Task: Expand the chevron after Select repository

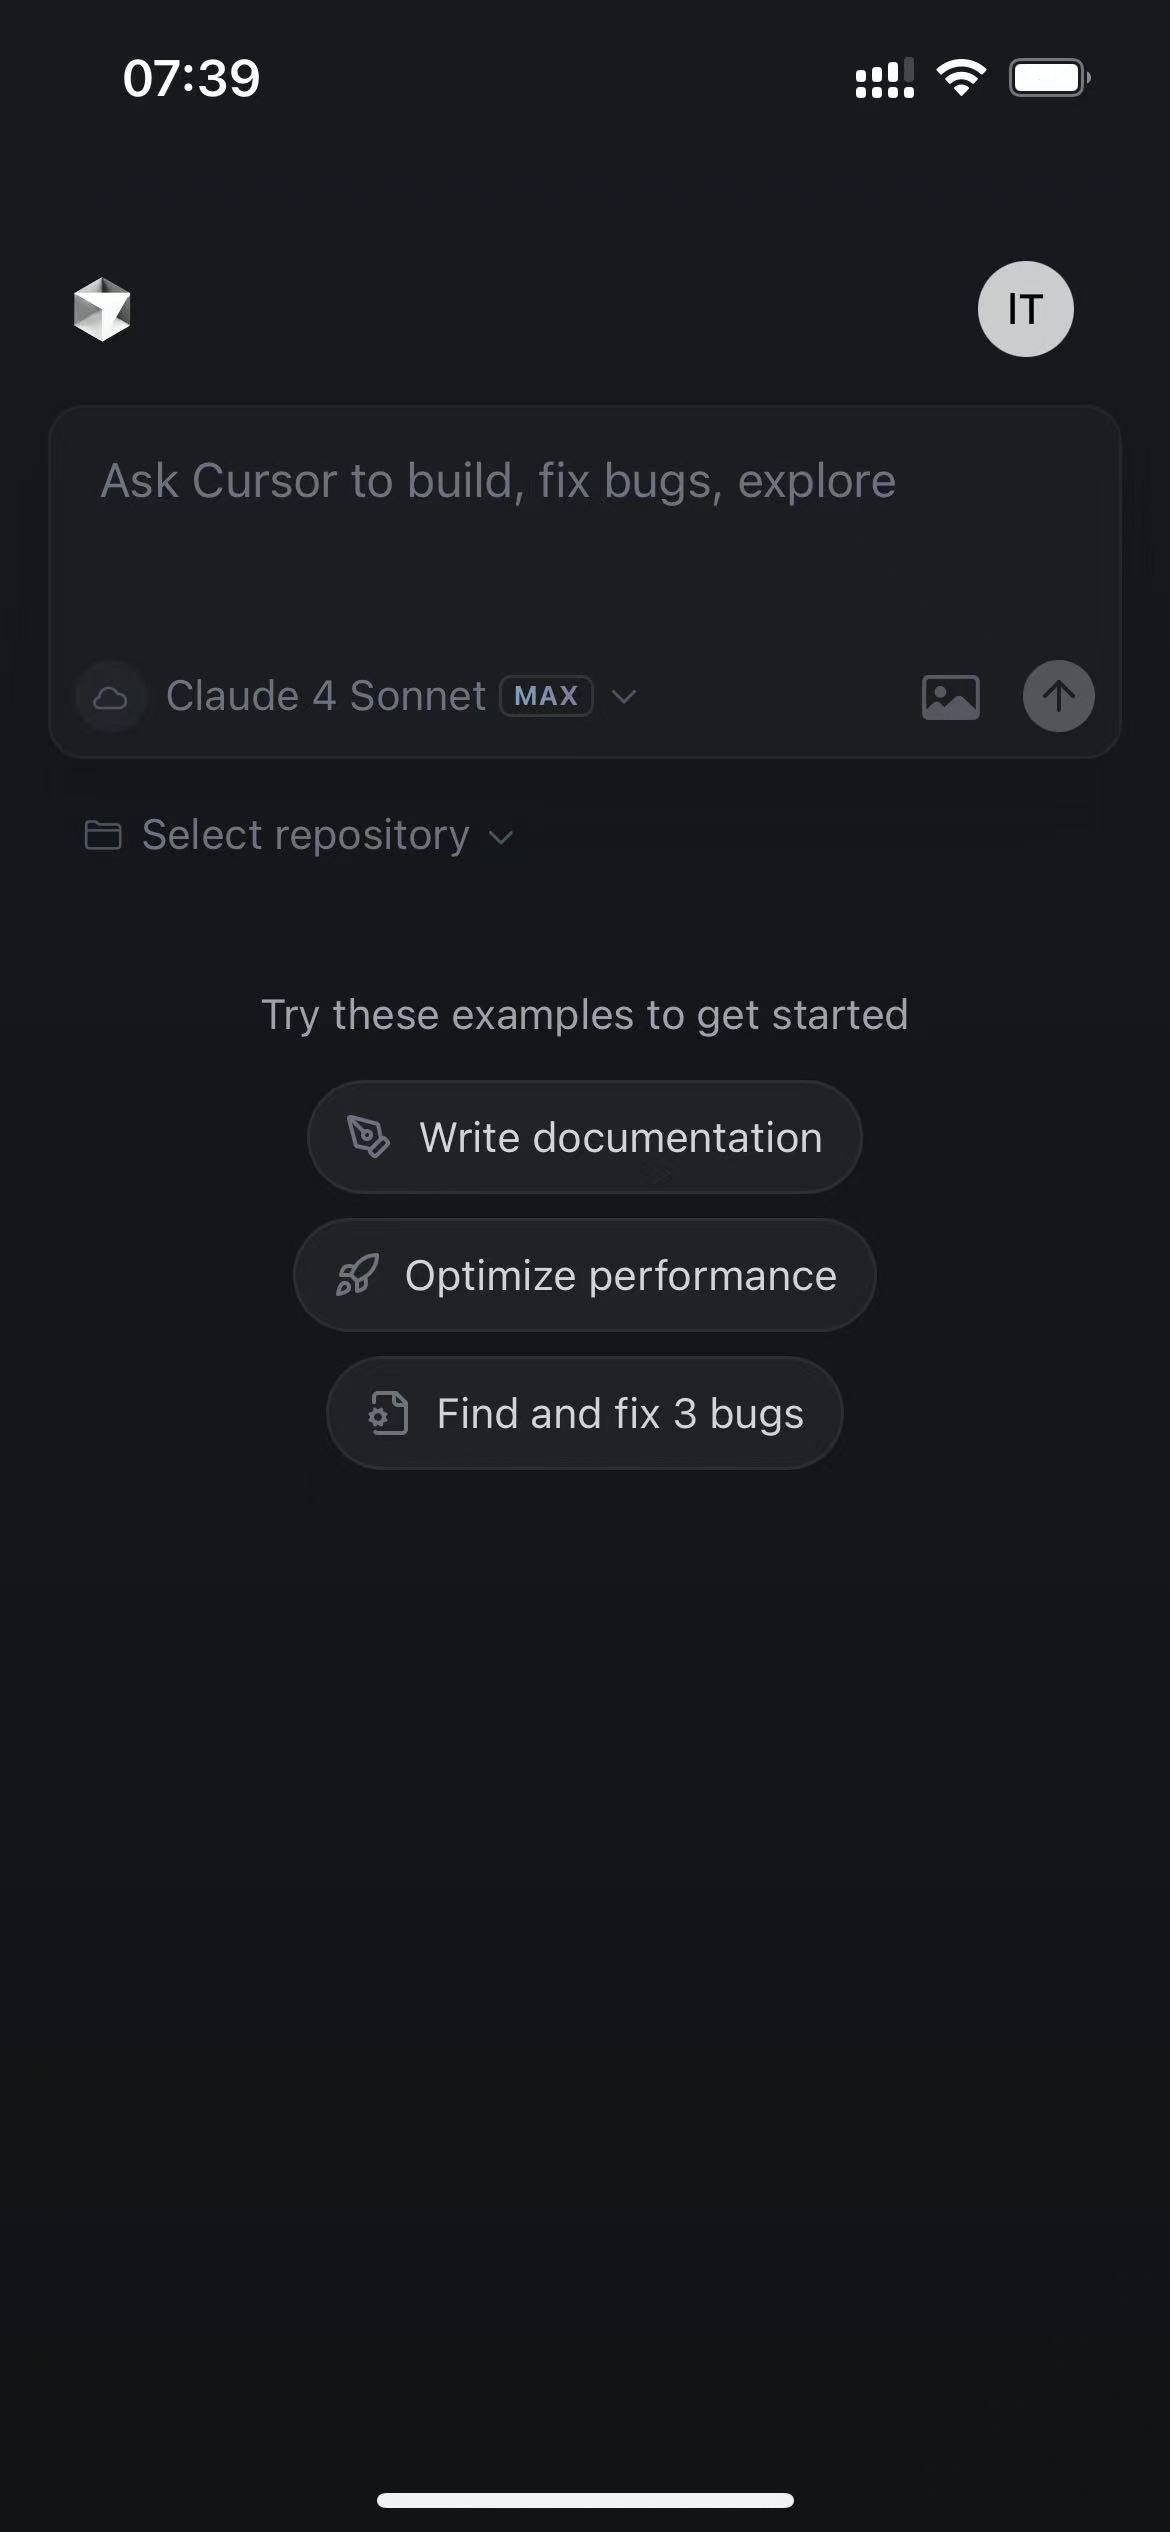Action: [x=501, y=837]
